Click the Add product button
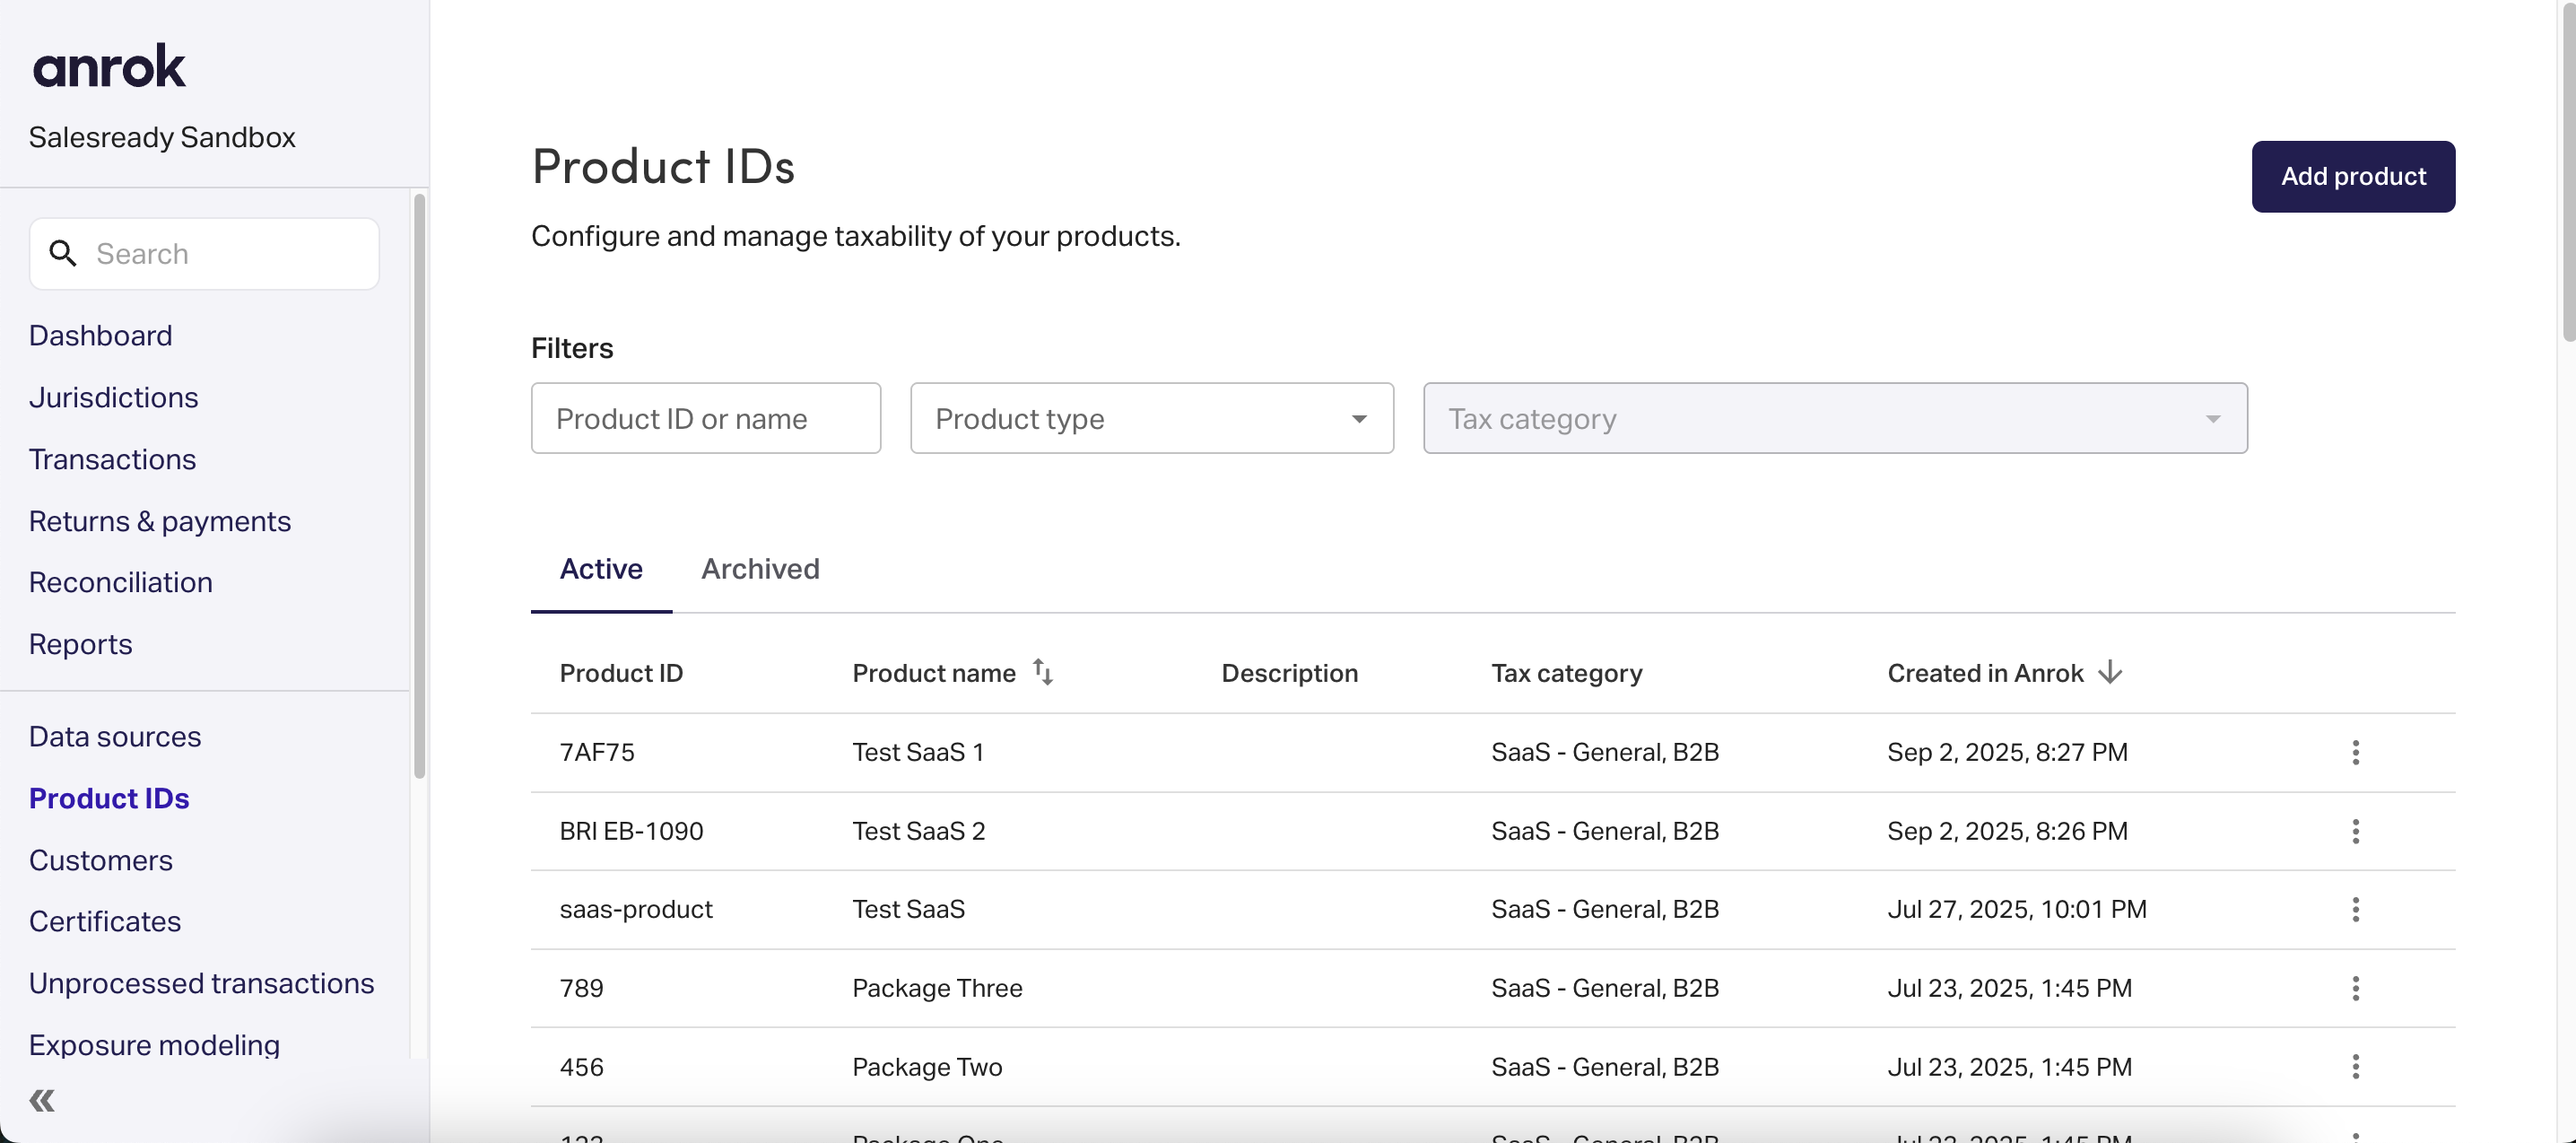This screenshot has width=2576, height=1143. (2352, 176)
